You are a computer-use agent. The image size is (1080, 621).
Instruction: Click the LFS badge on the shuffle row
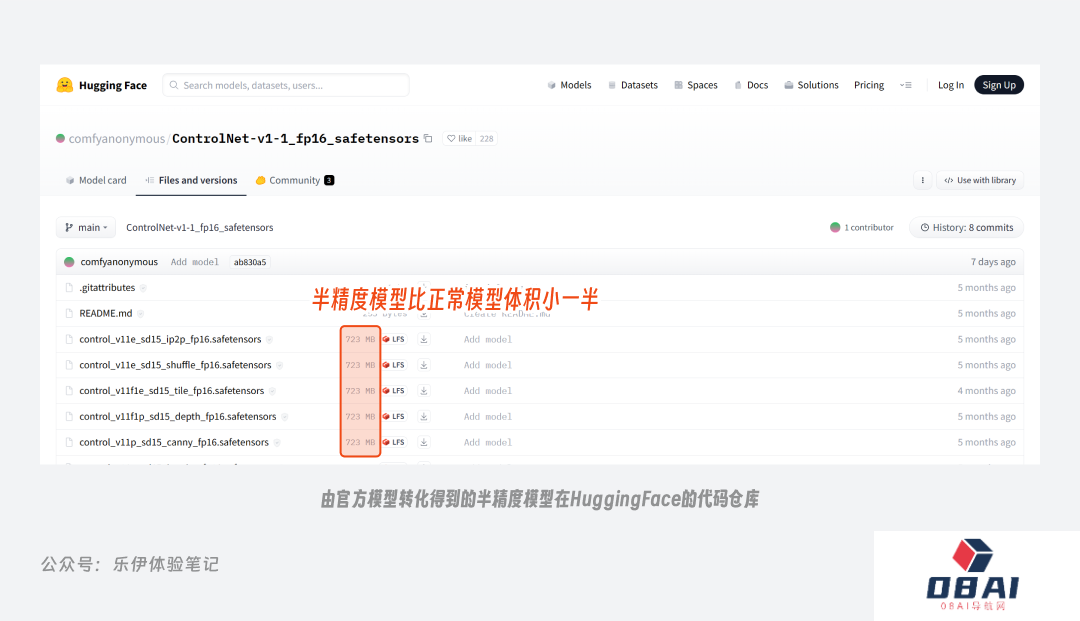point(394,365)
